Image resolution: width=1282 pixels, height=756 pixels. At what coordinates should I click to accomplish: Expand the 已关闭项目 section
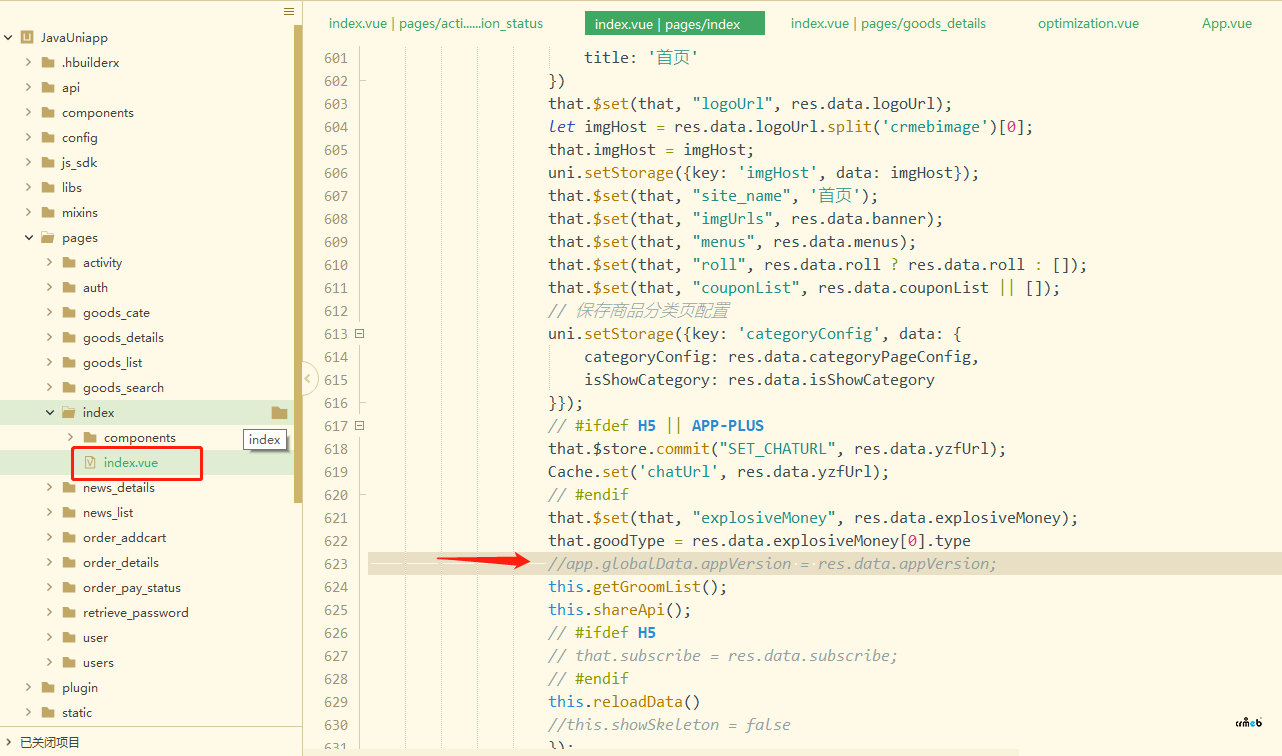[x=8, y=743]
